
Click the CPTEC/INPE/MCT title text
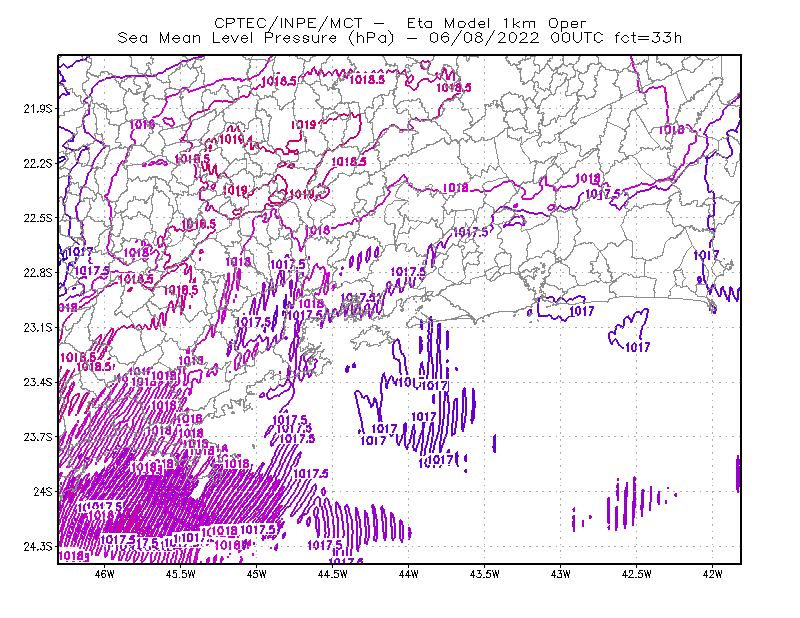tap(288, 23)
